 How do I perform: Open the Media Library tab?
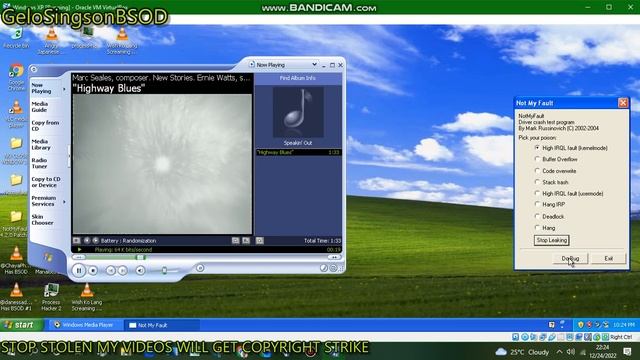[41, 144]
